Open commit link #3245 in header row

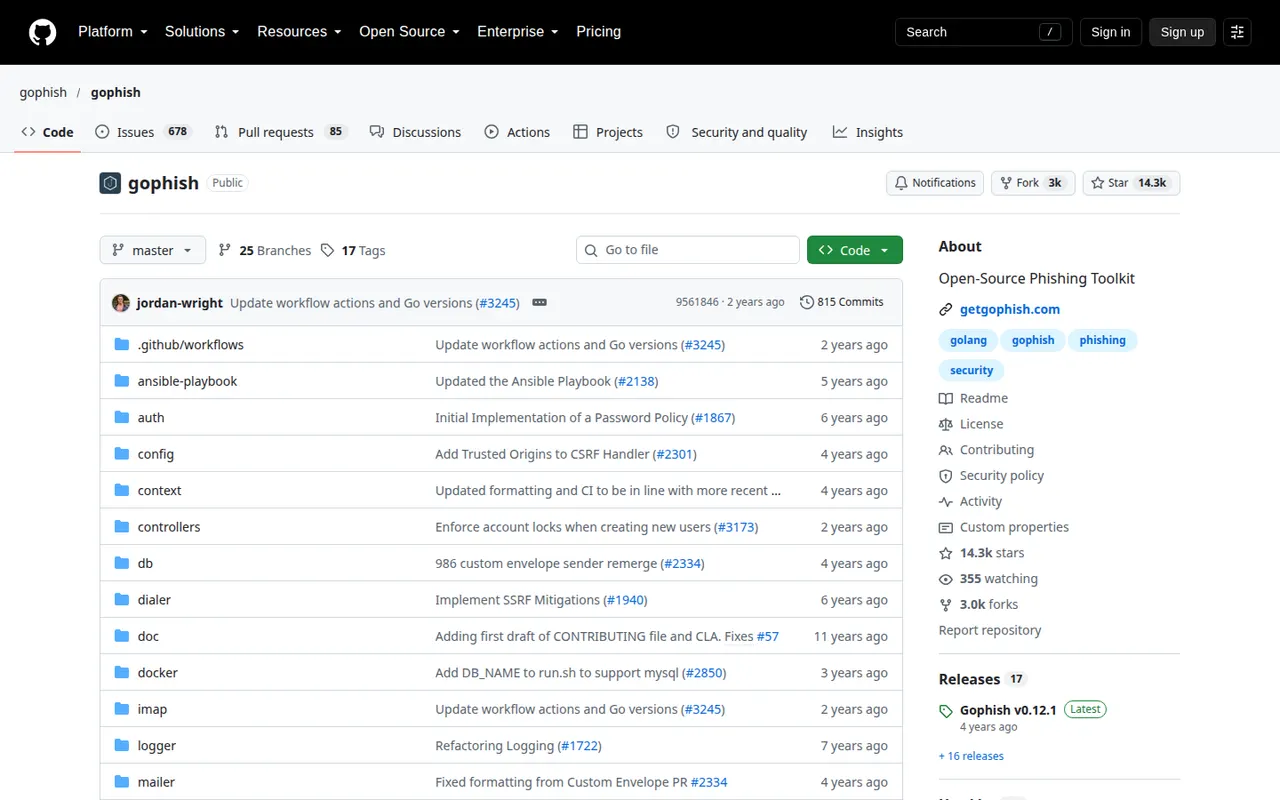(x=498, y=302)
